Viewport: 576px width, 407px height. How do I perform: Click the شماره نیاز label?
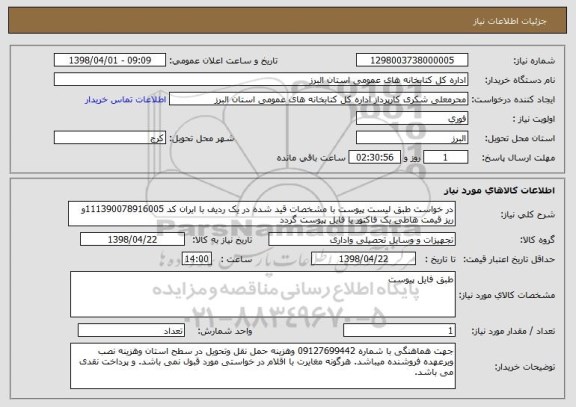click(534, 61)
